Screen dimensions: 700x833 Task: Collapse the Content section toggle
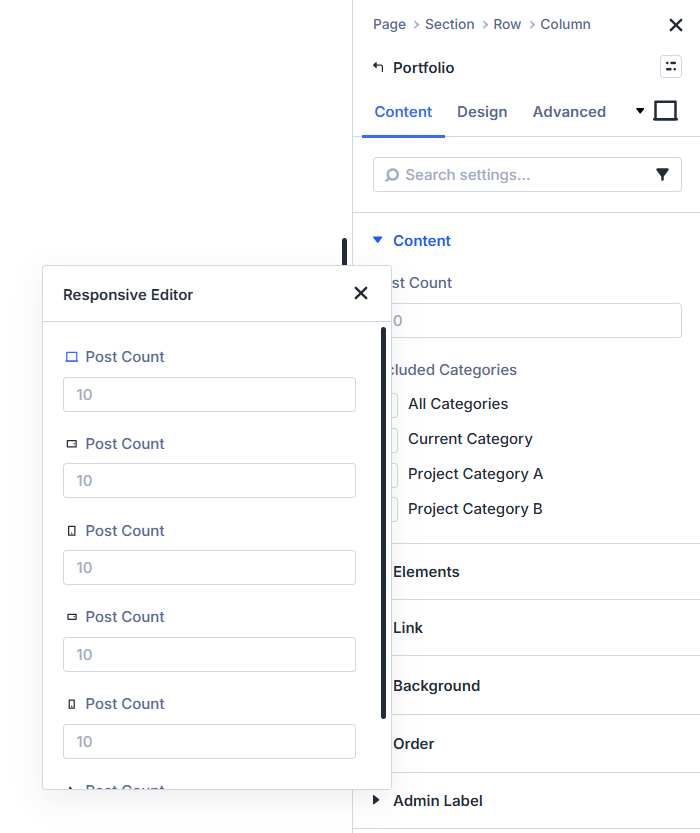click(x=377, y=240)
